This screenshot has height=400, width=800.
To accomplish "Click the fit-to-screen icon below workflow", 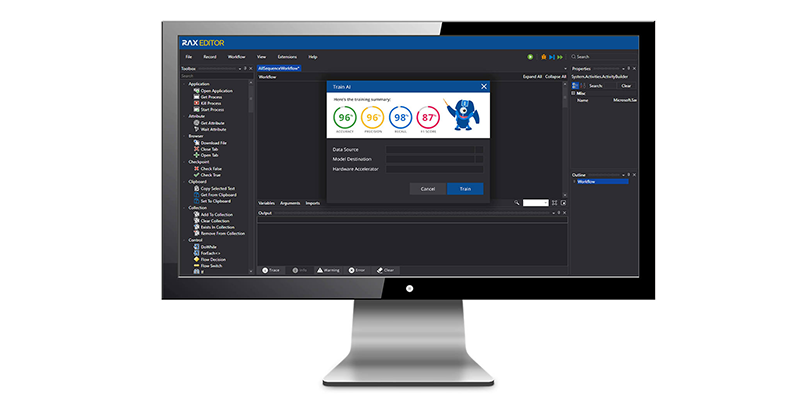I will point(555,203).
